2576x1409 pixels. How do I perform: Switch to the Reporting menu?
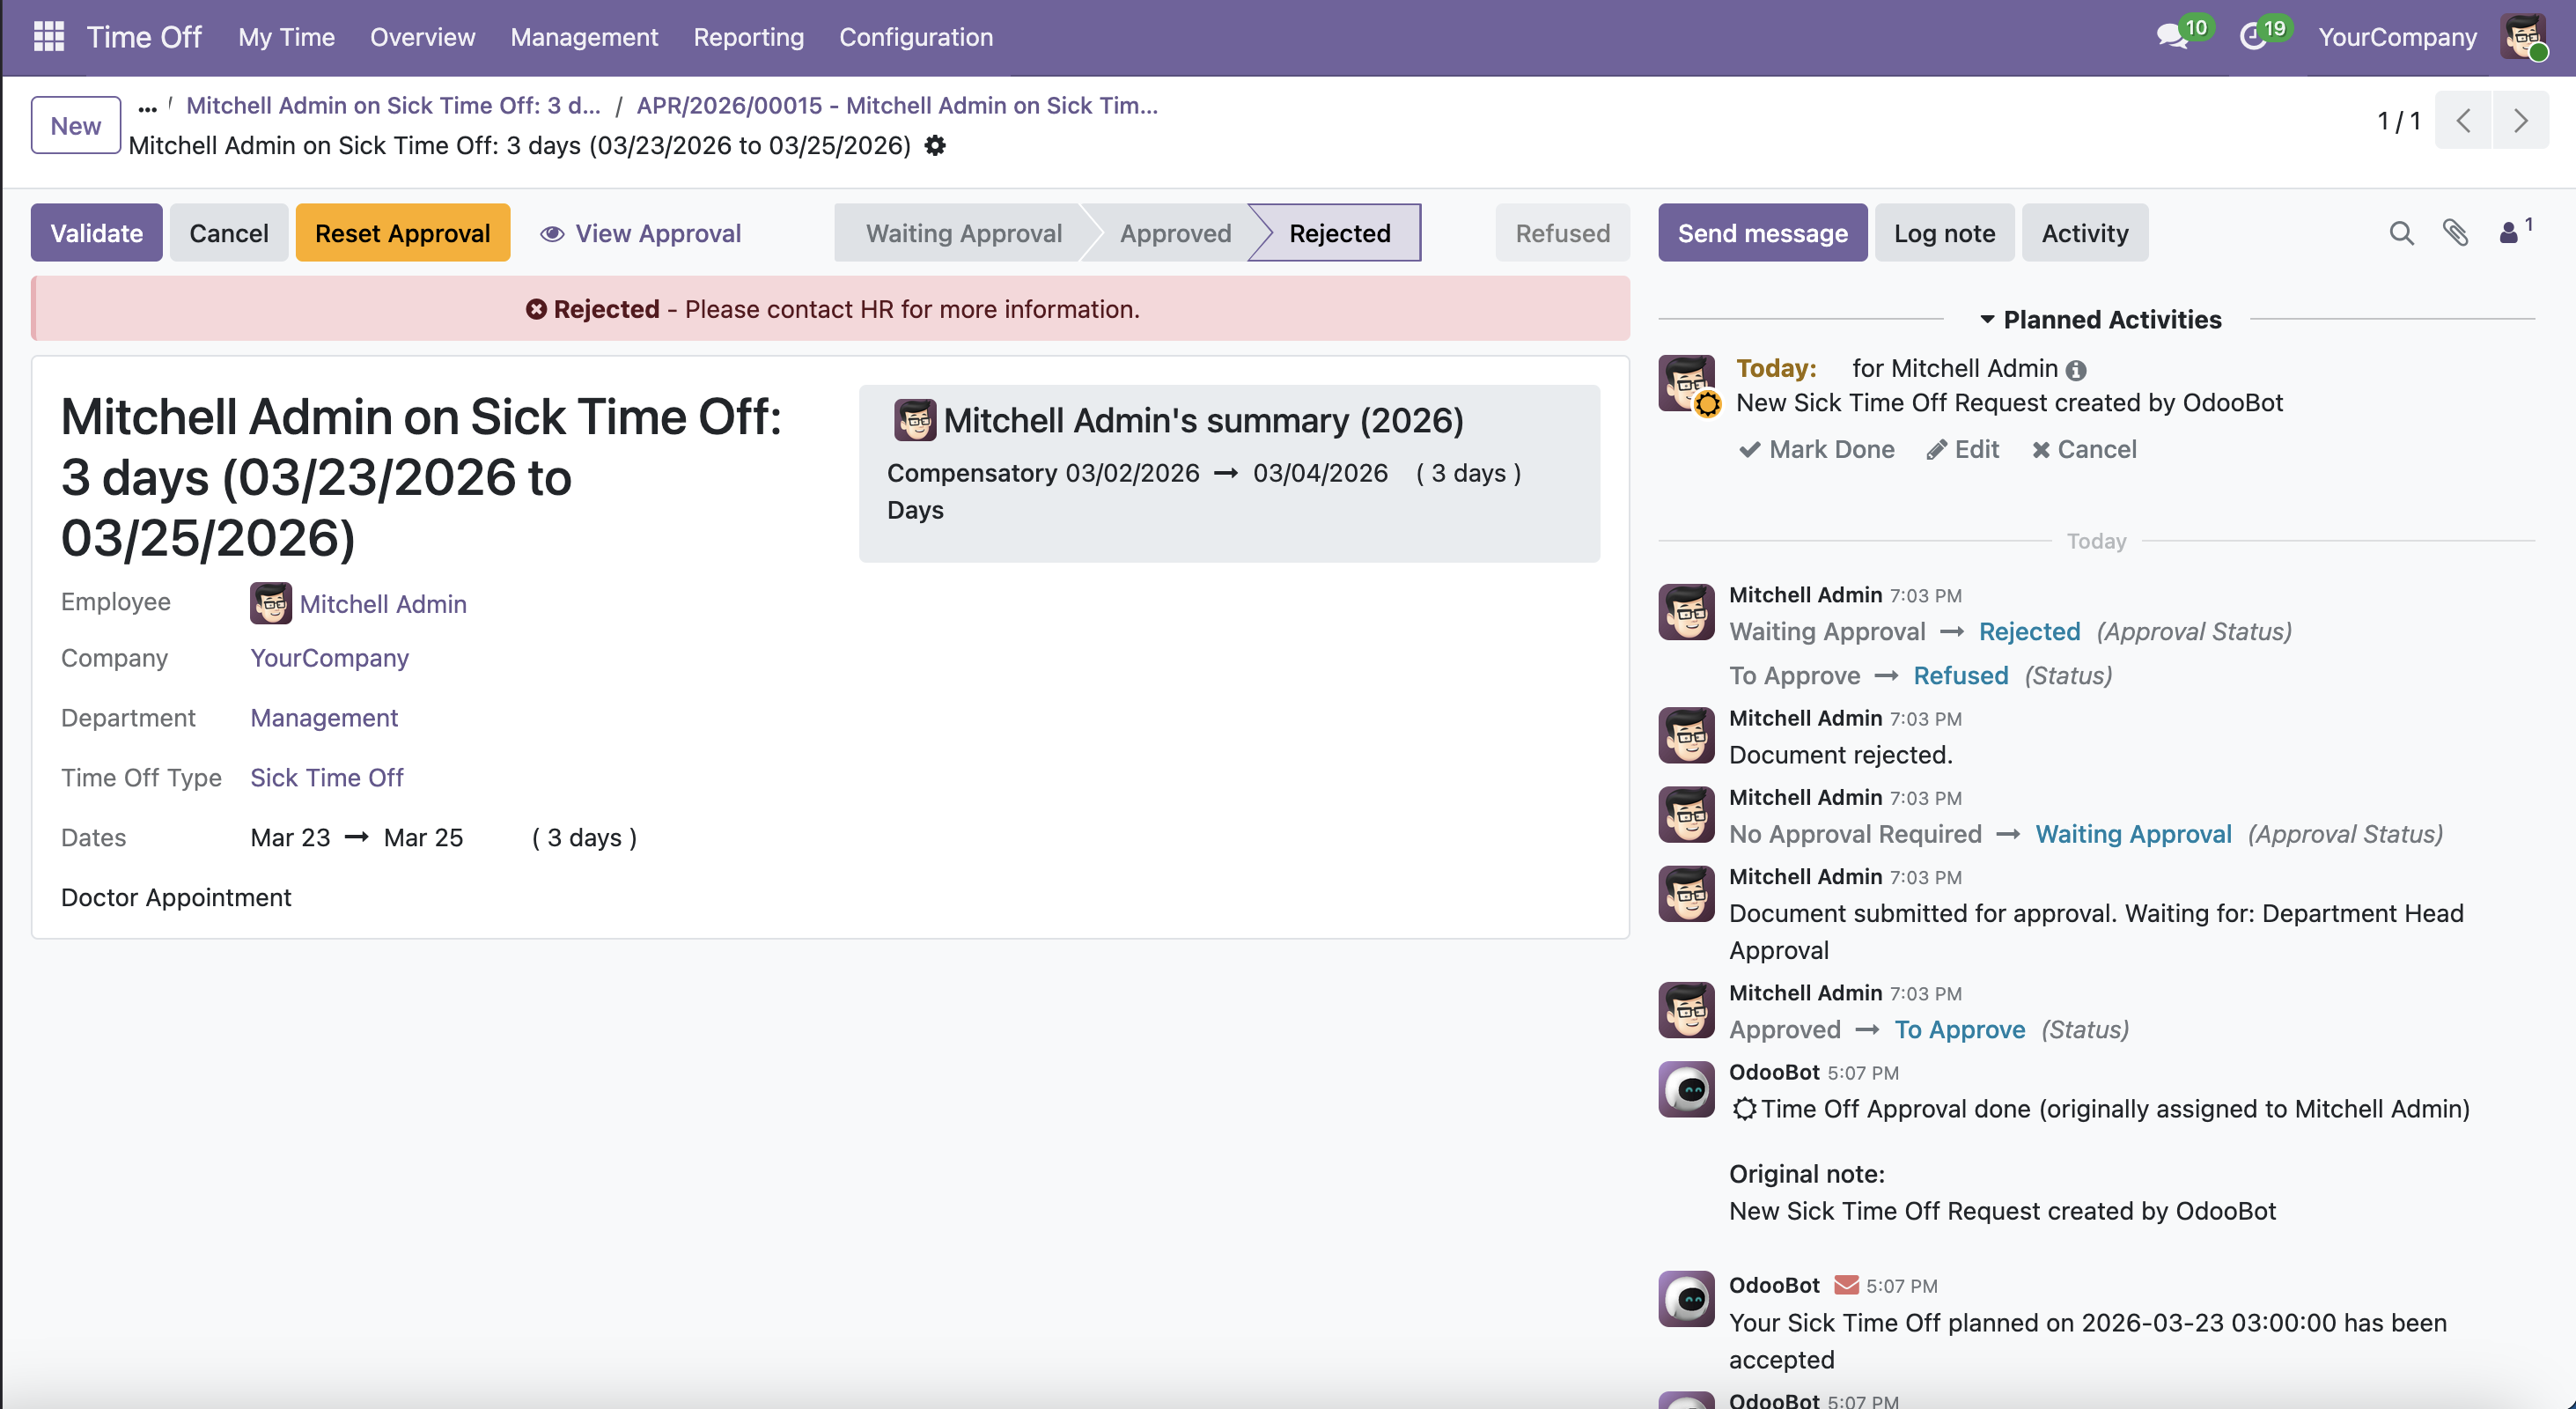pyautogui.click(x=748, y=37)
